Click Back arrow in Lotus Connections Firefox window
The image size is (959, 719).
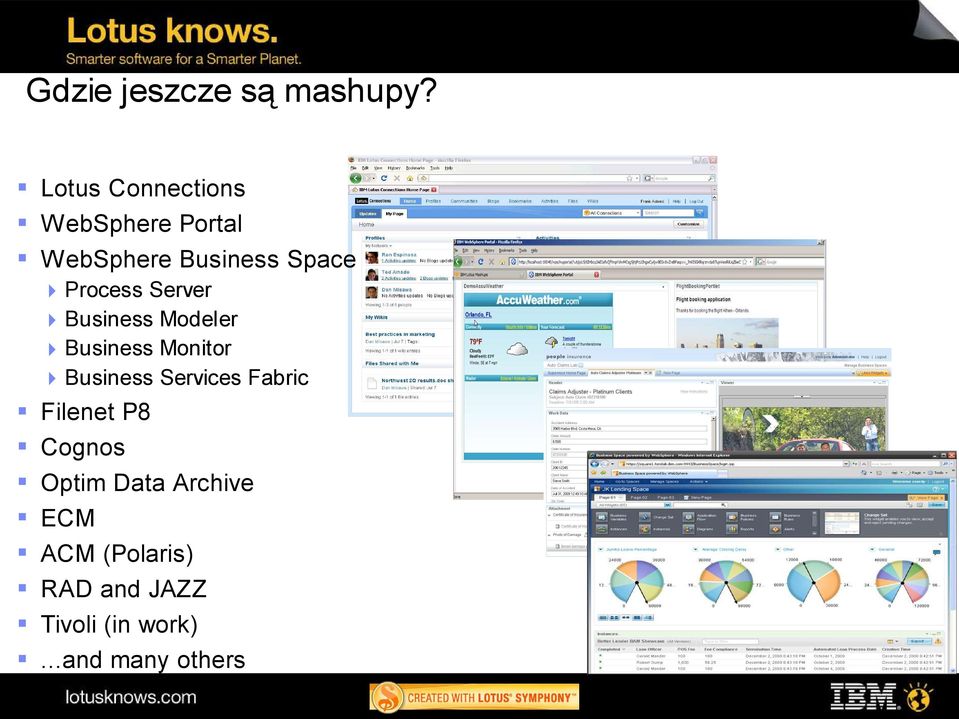355,178
